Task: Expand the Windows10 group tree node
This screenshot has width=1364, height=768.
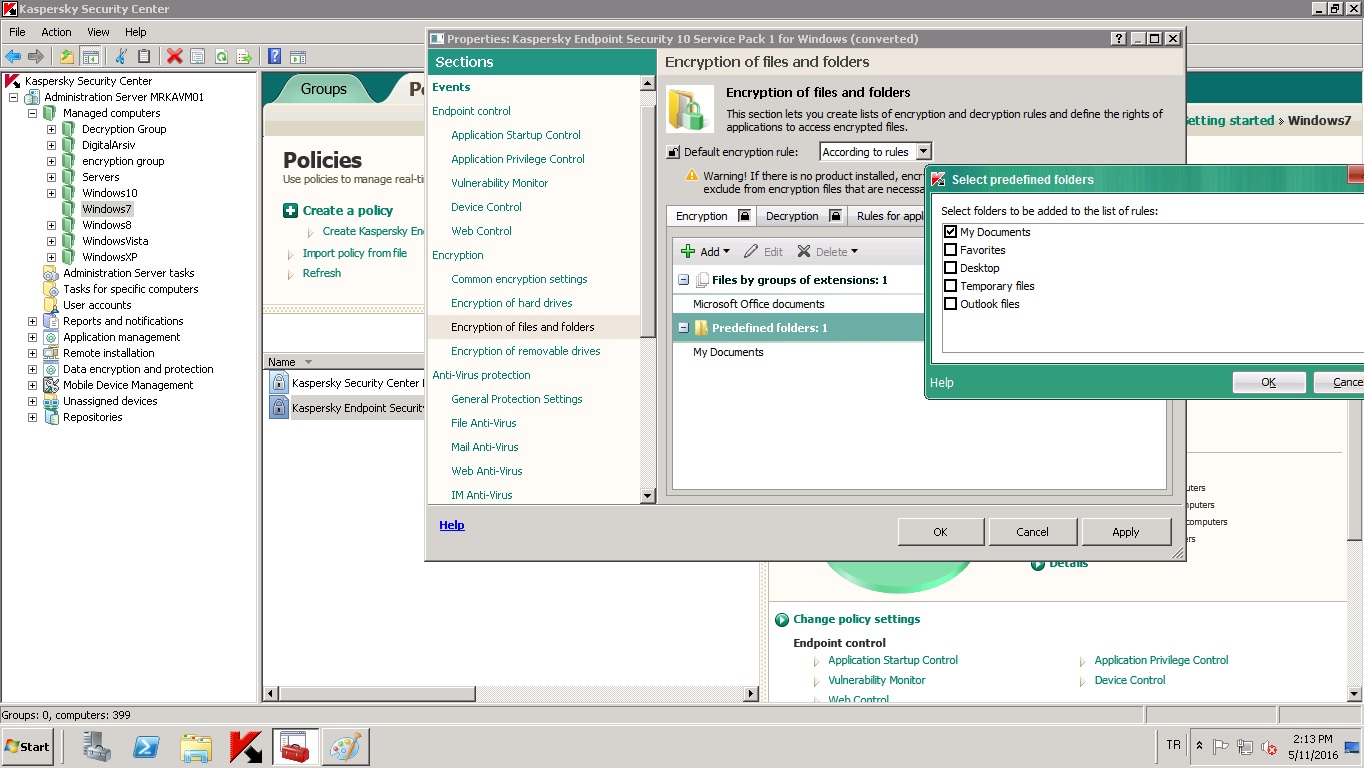Action: tap(51, 193)
